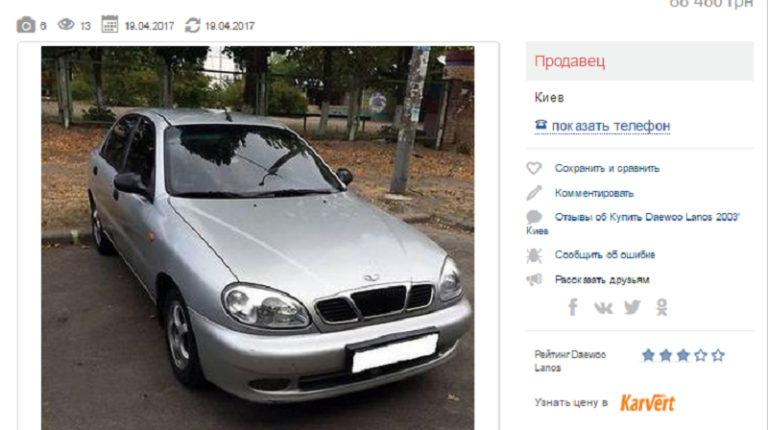The height and width of the screenshot is (430, 768).
Task: Click 'Рассказать друзьям' link
Action: pyautogui.click(x=602, y=280)
